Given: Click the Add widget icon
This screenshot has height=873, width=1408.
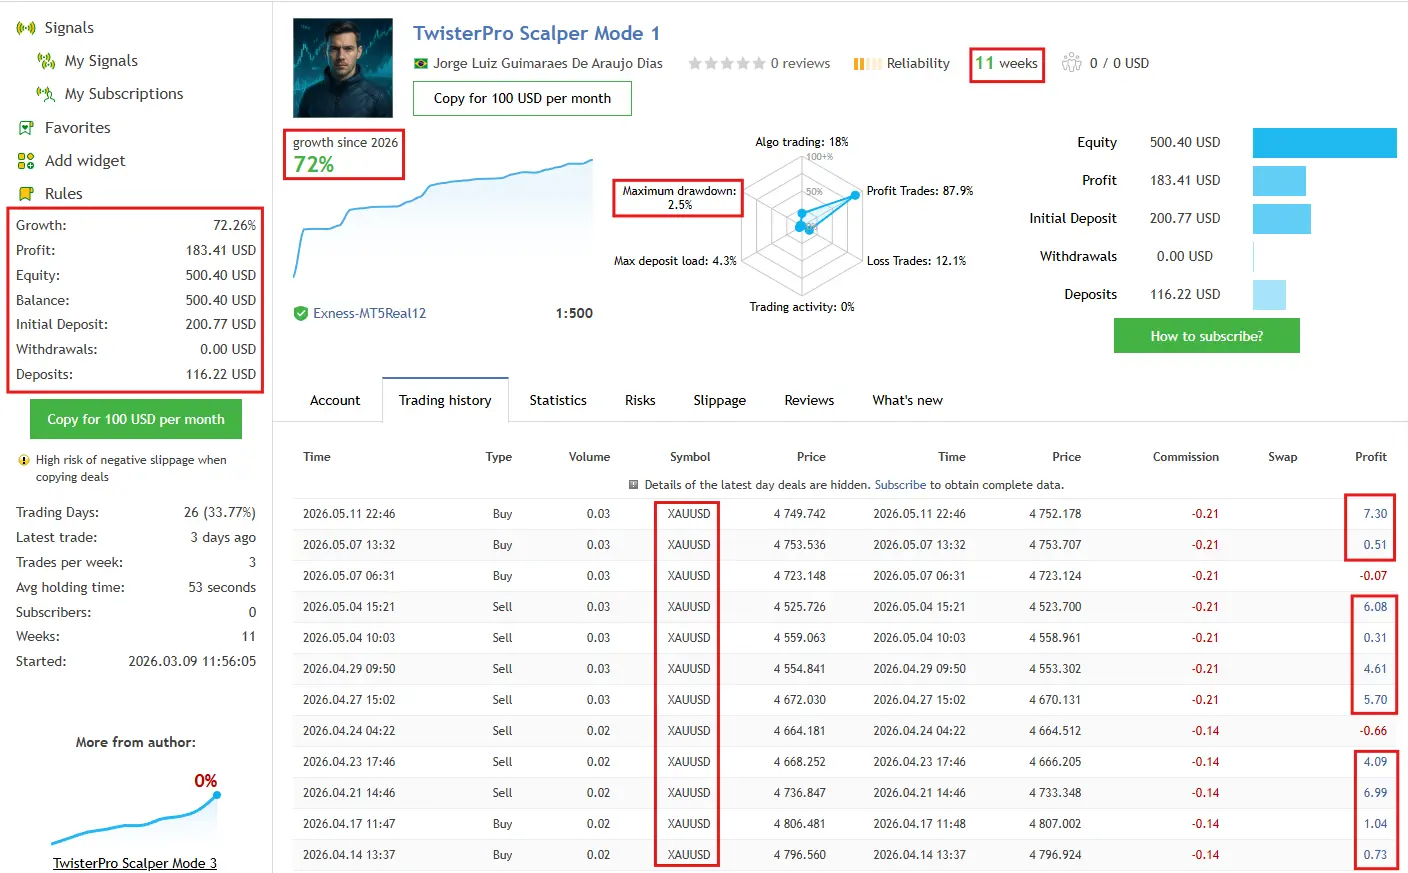Looking at the screenshot, I should 26,161.
